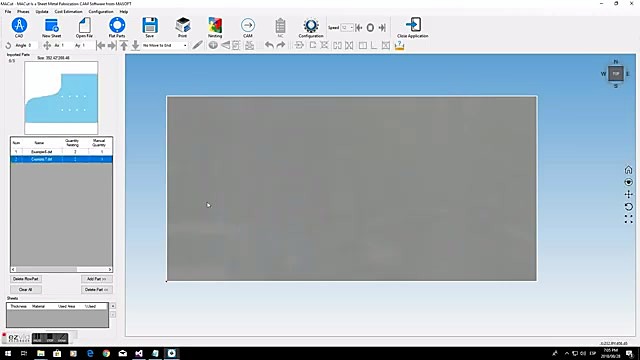Click the pan view cross icon
Image resolution: width=640 pixels, height=360 pixels.
click(628, 194)
